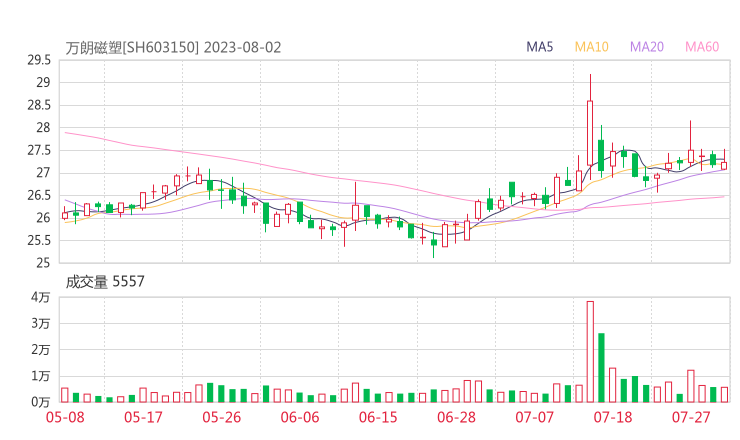Viewport: 740px width, 440px height.
Task: Select the 0万 volume axis label
Action: click(x=41, y=402)
